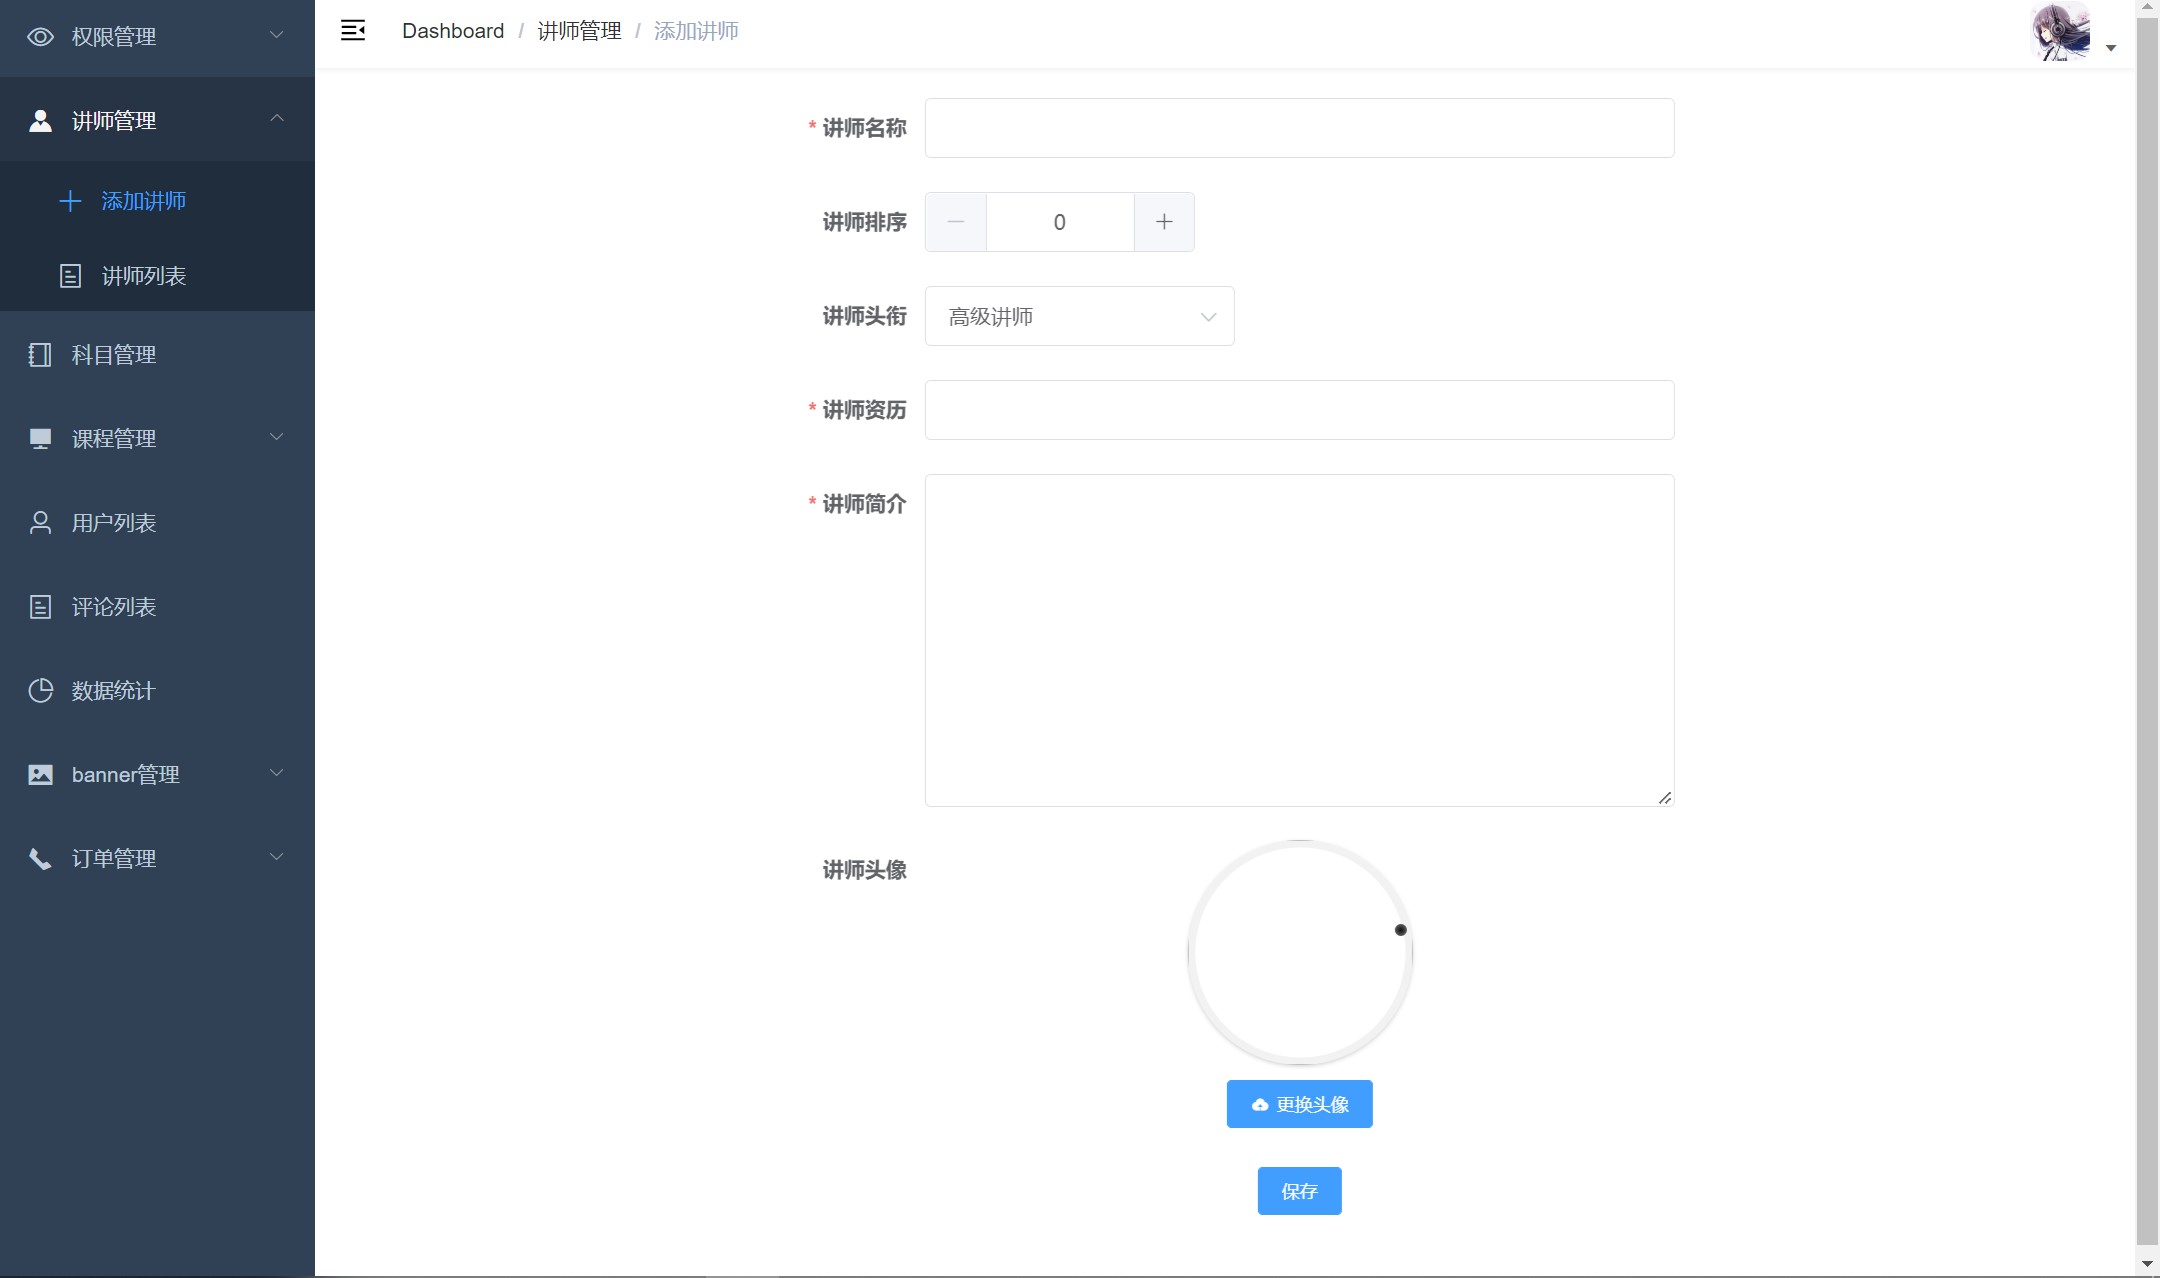
Task: Click the phone icon for 订单管理
Action: (40, 859)
